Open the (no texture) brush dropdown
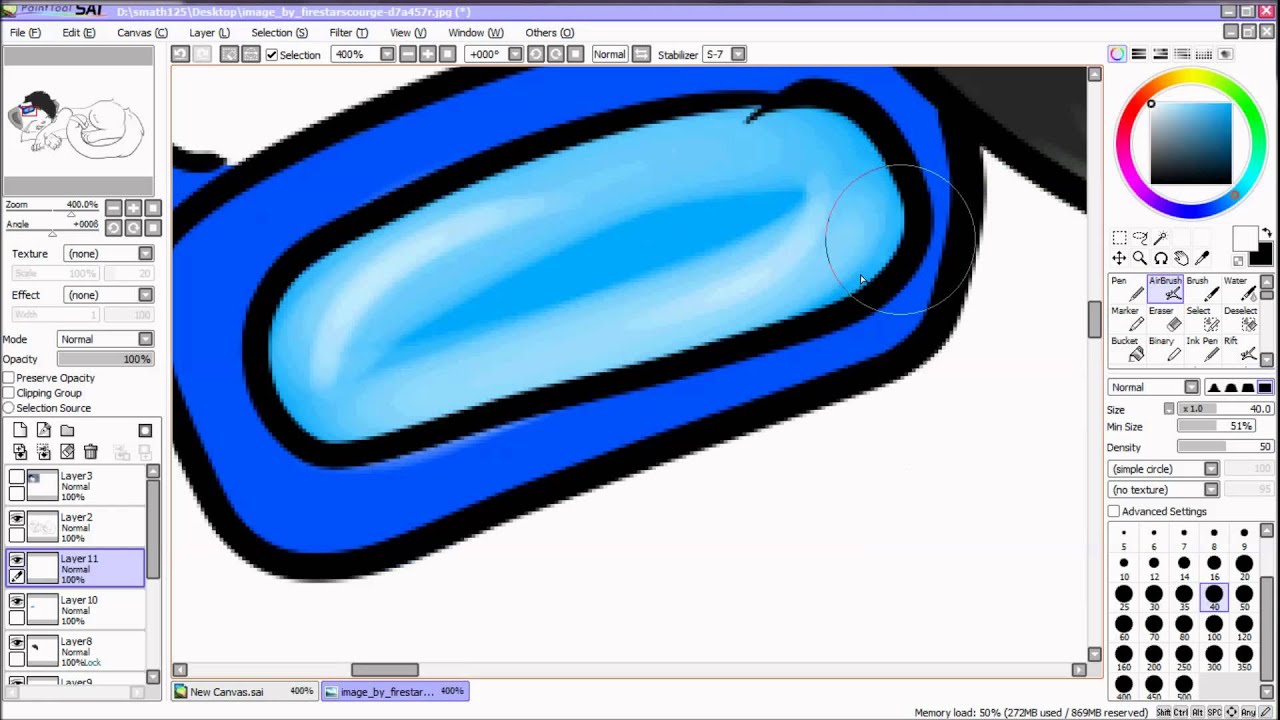This screenshot has height=720, width=1280. 1164,490
